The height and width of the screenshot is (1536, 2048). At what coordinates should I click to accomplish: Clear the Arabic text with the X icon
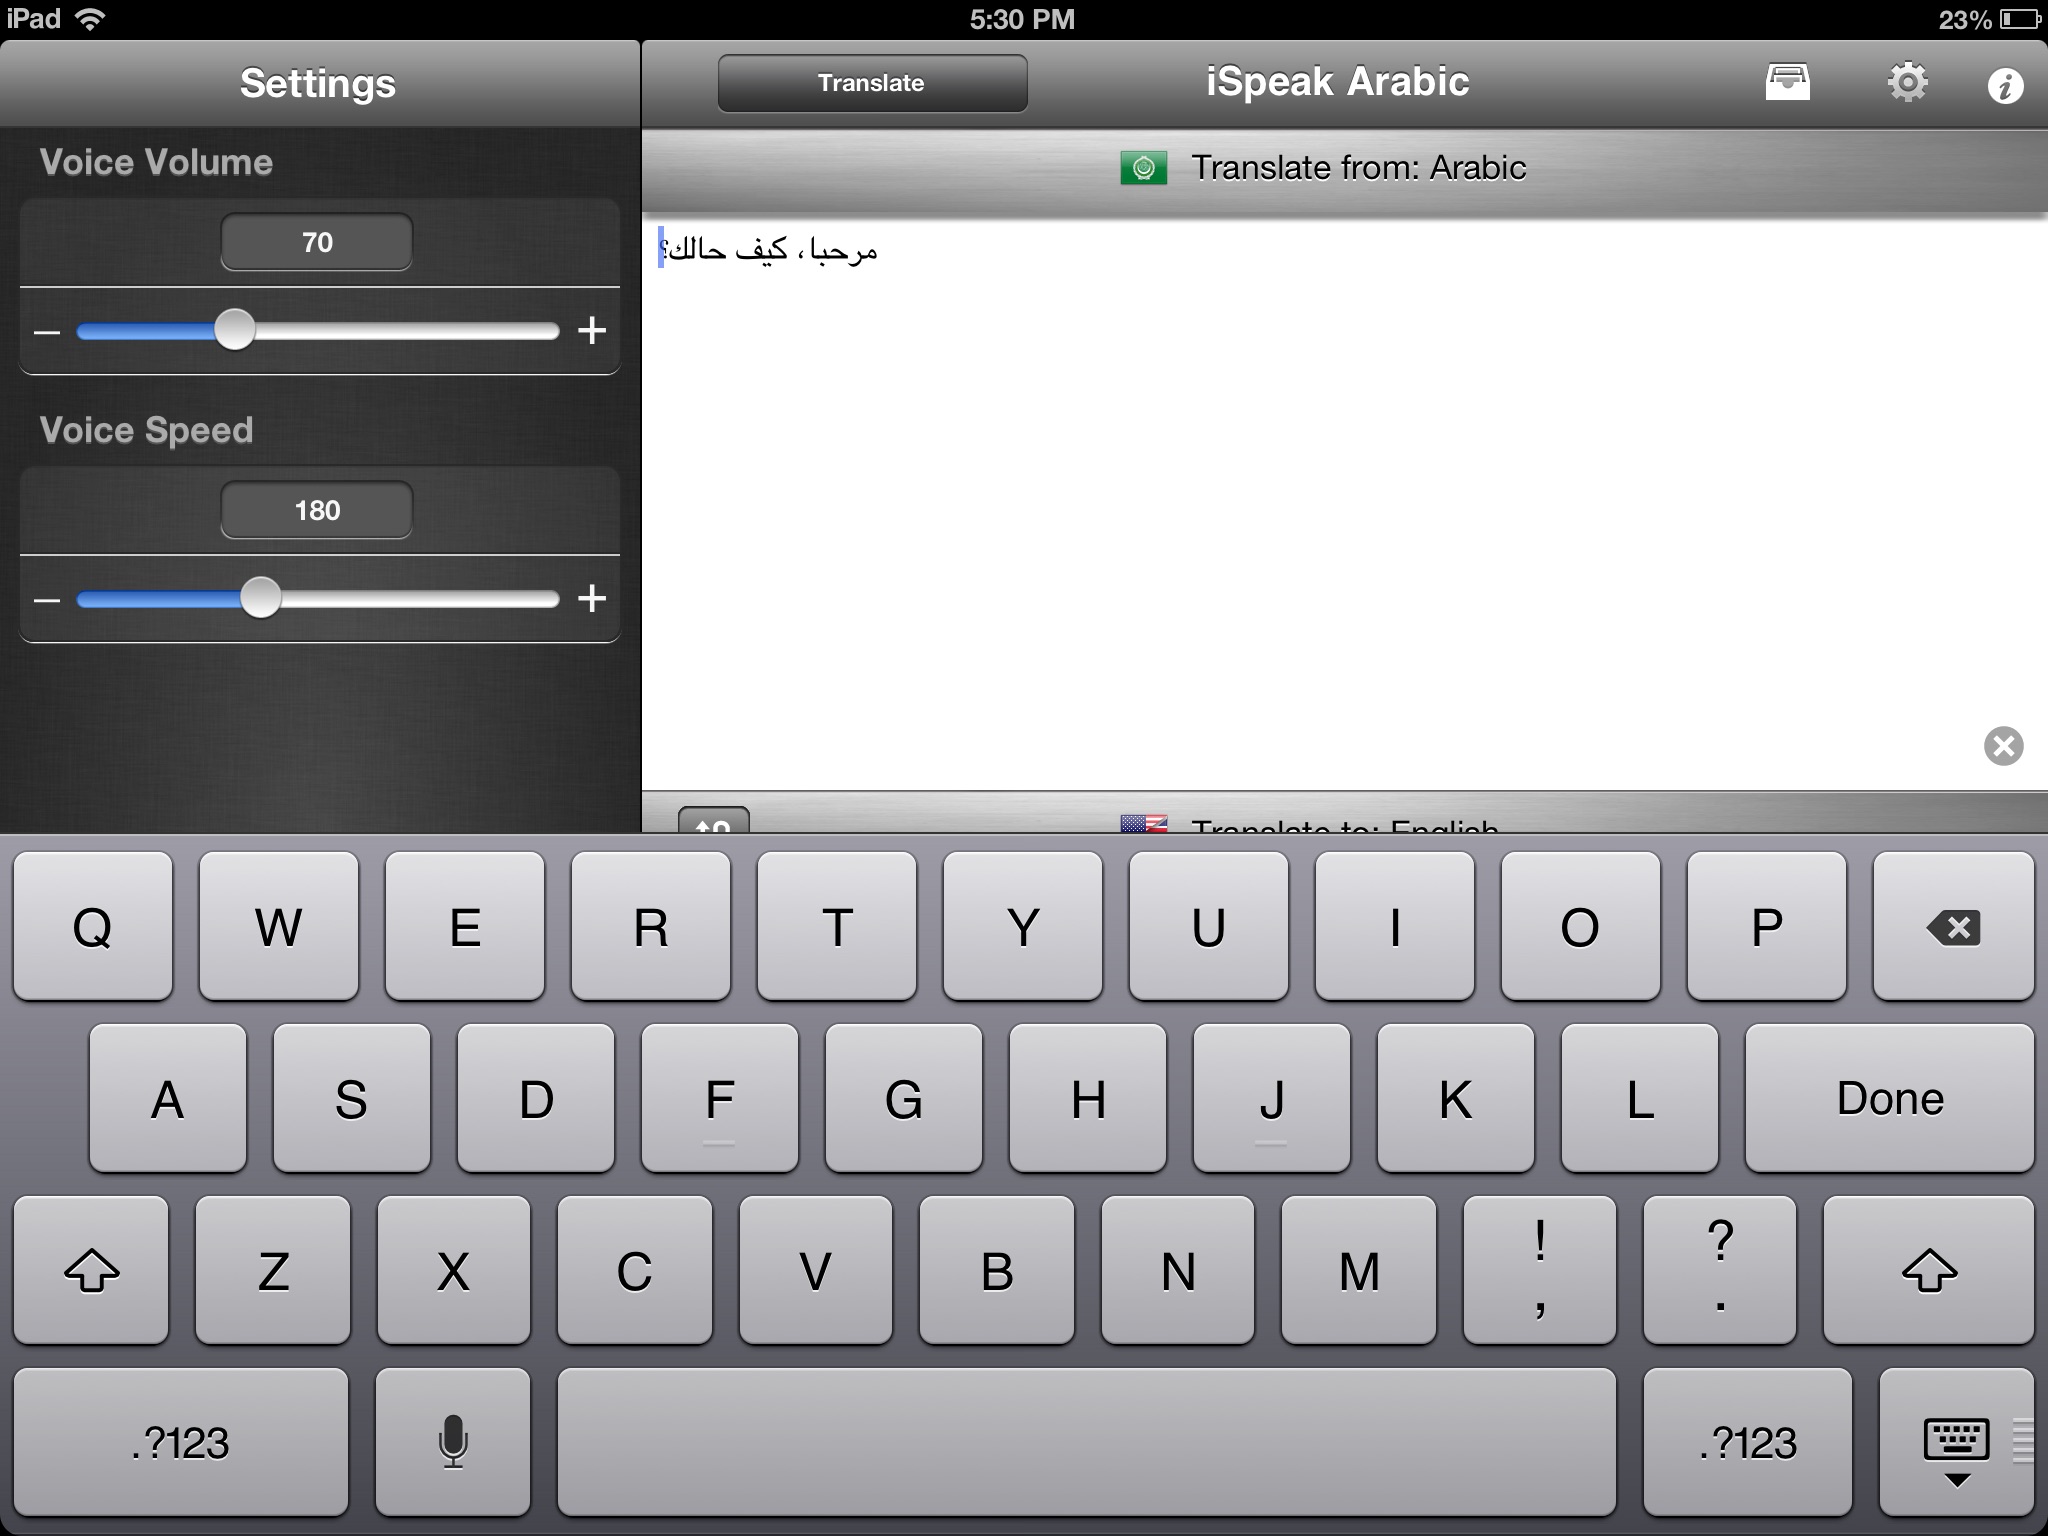point(2003,746)
